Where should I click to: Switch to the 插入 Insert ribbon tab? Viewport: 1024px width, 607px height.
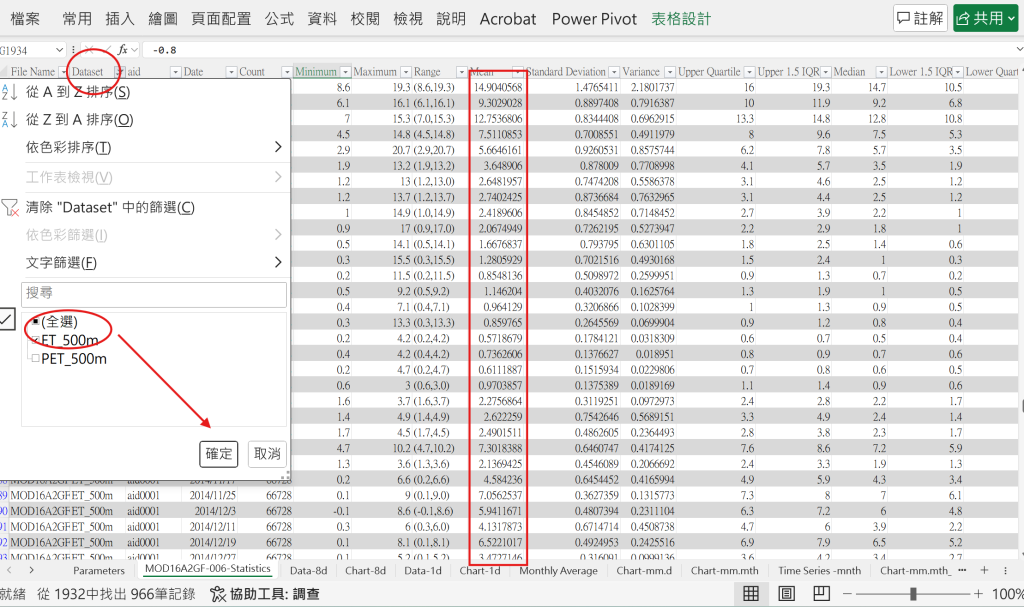click(x=120, y=19)
